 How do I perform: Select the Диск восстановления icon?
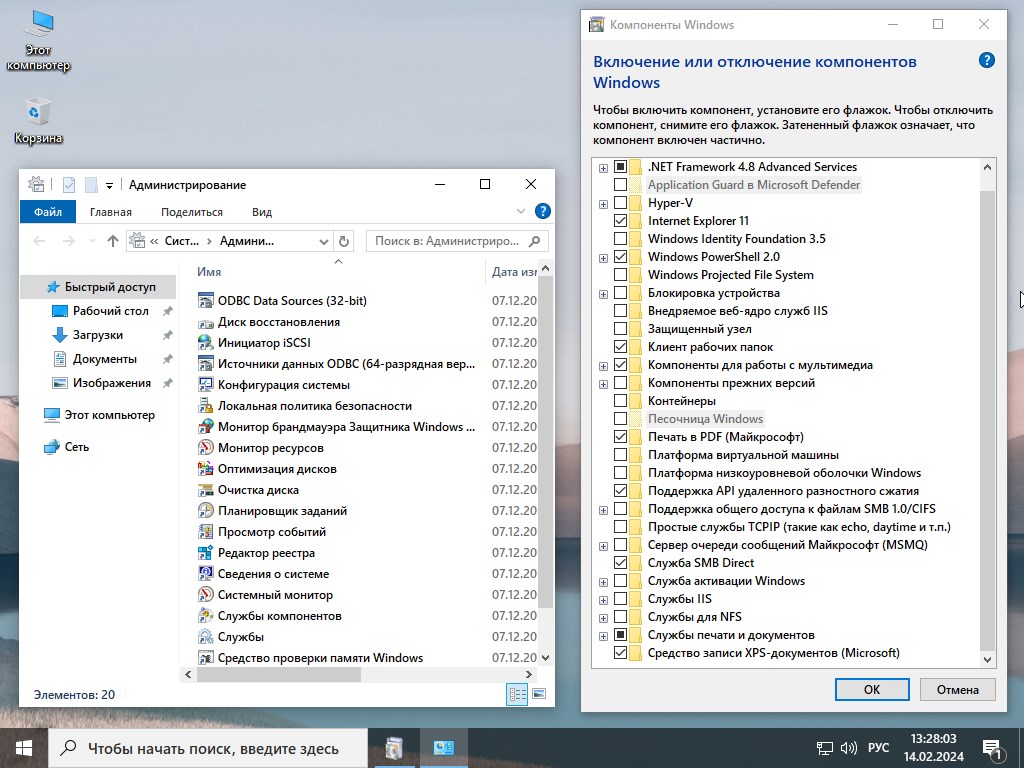point(206,321)
